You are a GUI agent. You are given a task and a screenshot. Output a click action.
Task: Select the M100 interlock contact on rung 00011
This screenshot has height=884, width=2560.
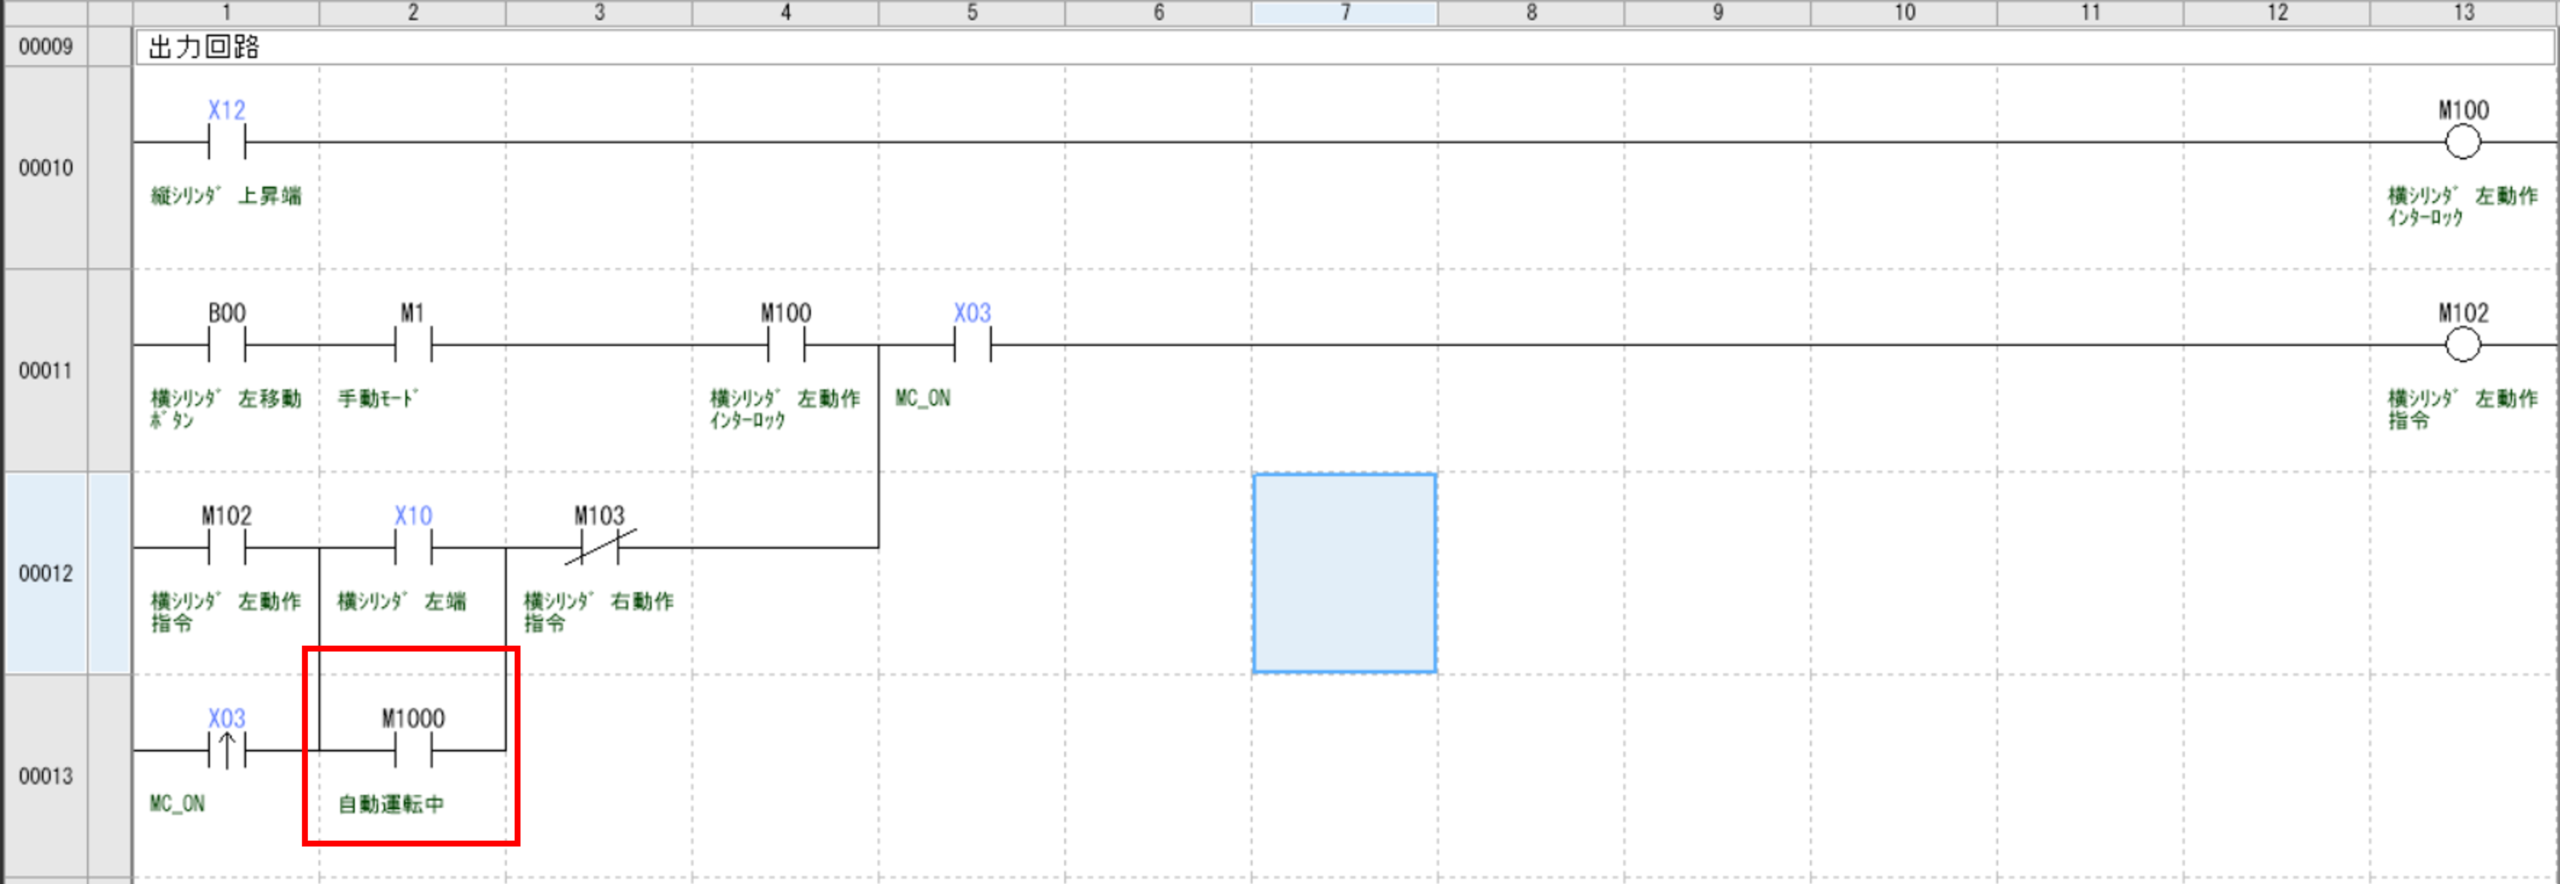pos(786,345)
